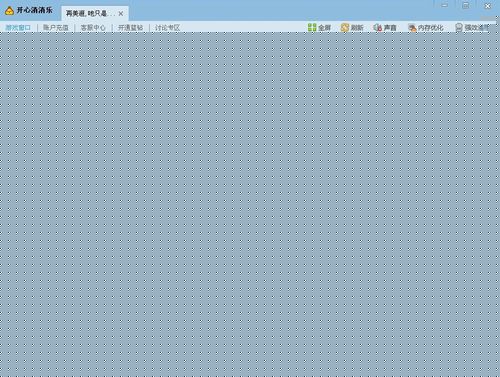Click the 内存优化 text label
The width and height of the screenshot is (500, 377).
coord(431,28)
